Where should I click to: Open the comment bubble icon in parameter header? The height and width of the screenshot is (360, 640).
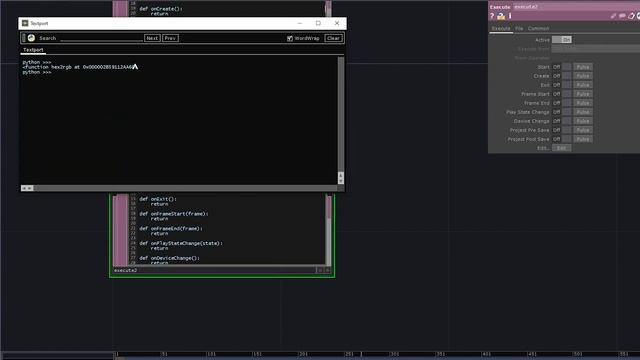tap(622, 16)
